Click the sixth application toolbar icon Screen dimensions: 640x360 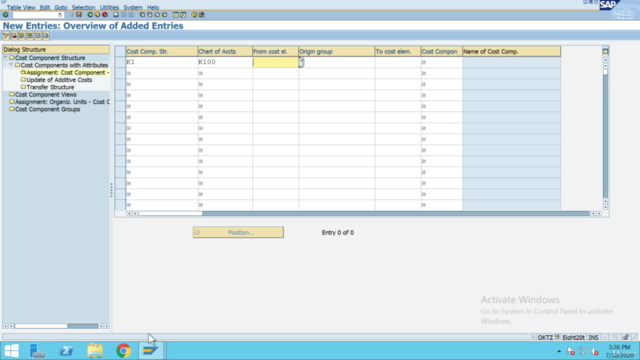pos(46,36)
